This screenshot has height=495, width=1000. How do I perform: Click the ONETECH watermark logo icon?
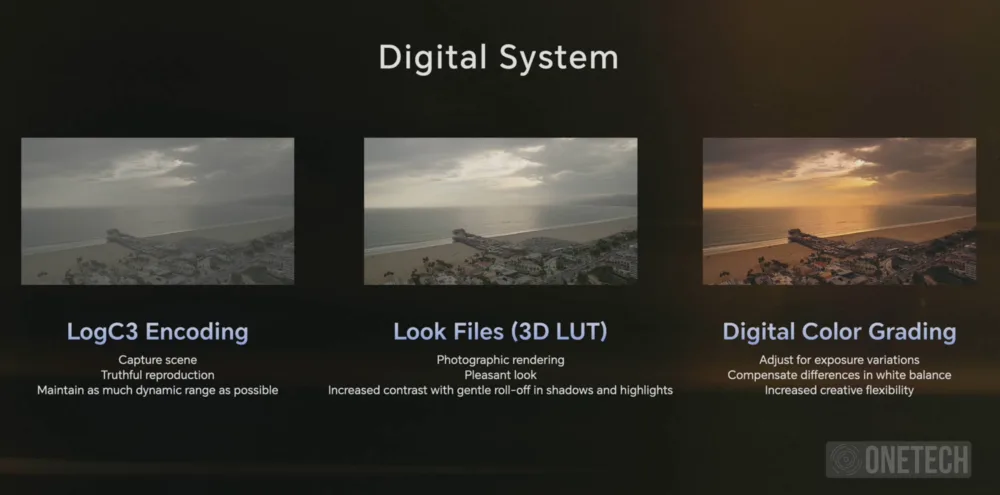(x=845, y=459)
